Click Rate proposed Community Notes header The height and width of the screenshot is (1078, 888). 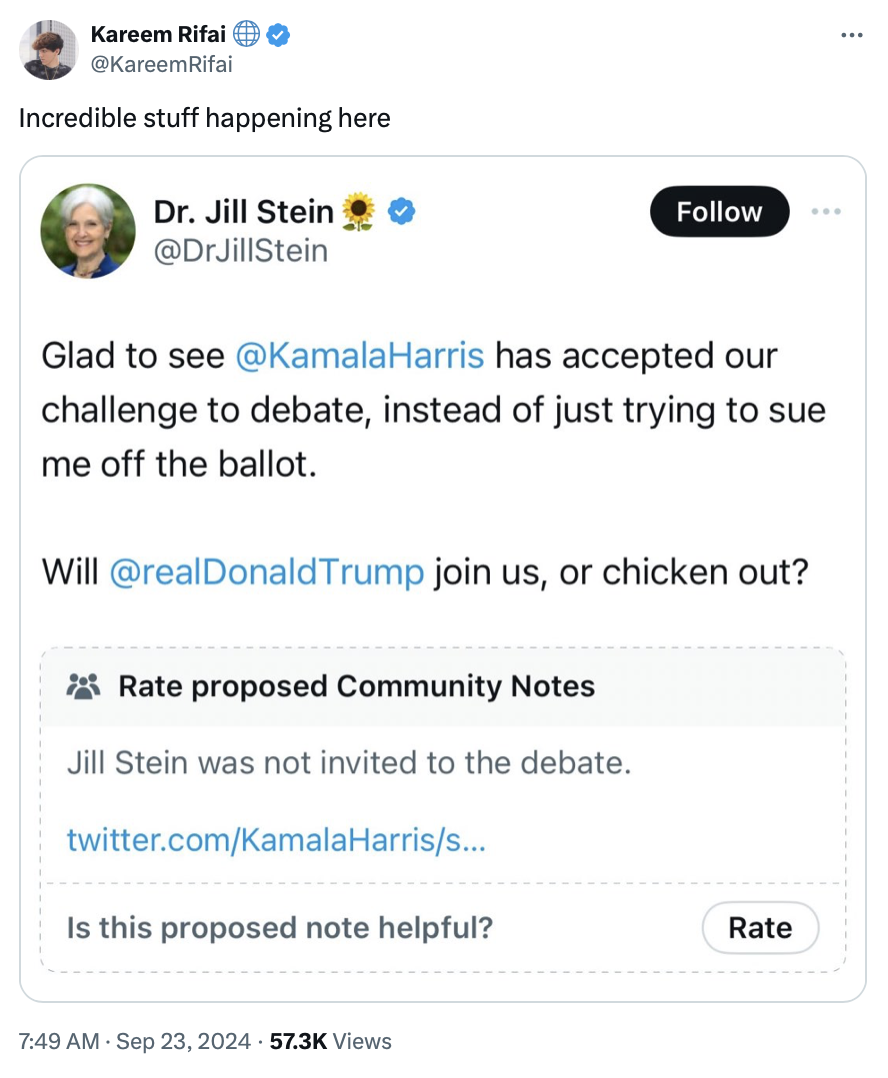[356, 686]
